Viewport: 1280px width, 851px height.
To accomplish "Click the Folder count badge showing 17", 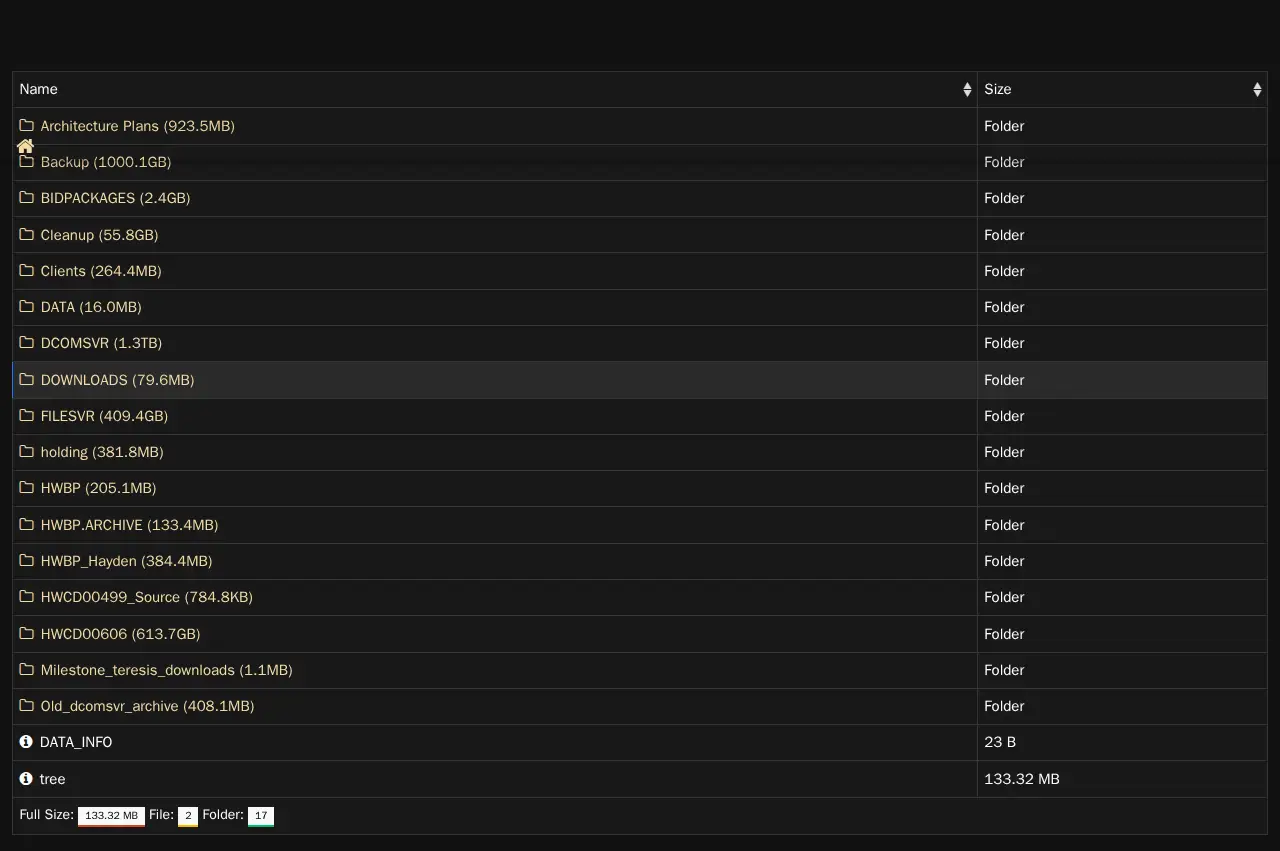I will tap(261, 816).
